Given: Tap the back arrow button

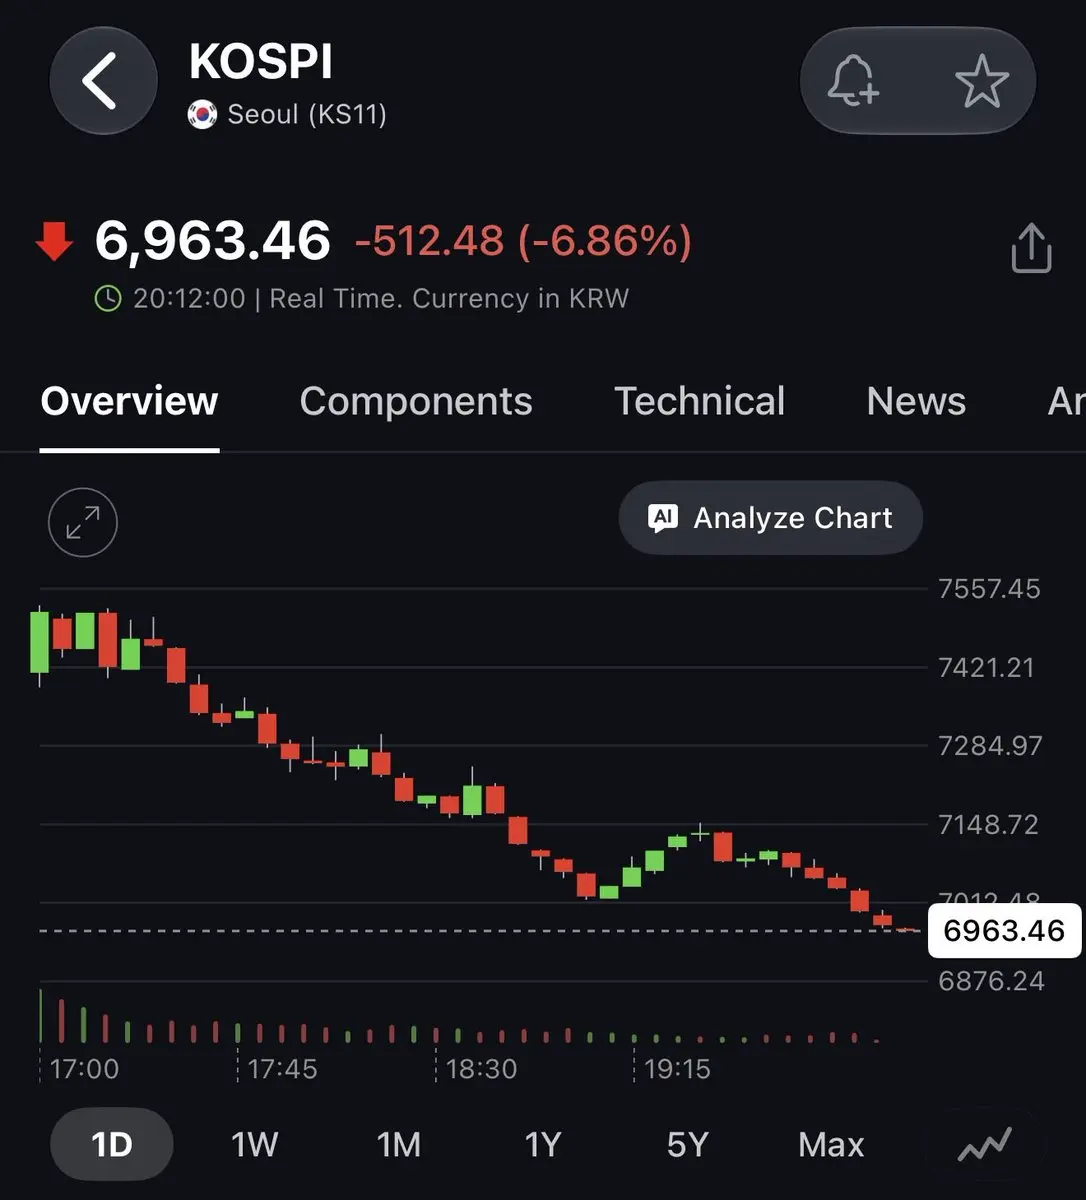Looking at the screenshot, I should [103, 81].
